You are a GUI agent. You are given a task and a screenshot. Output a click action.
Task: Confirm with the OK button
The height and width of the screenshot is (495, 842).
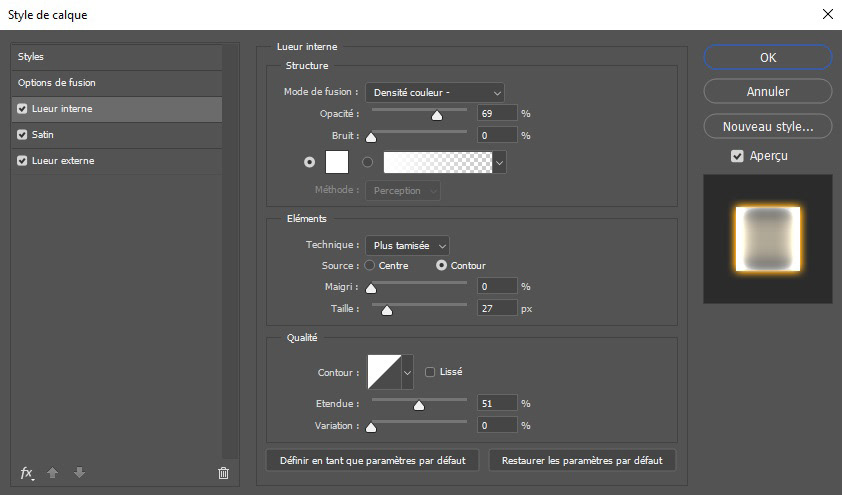point(768,57)
